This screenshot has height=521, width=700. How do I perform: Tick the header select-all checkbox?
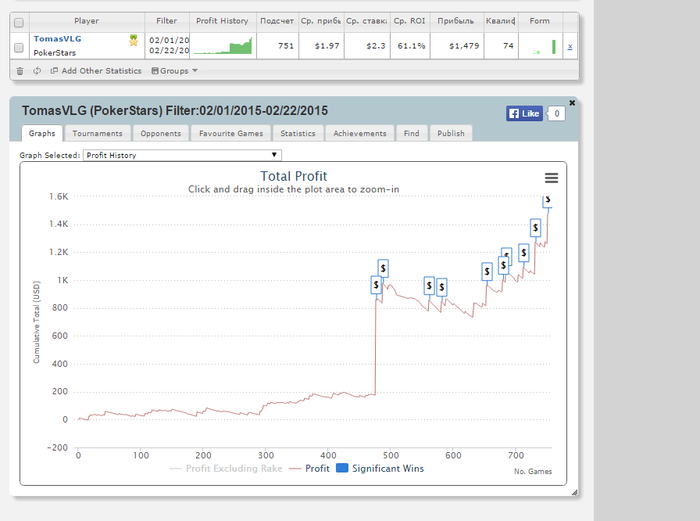click(19, 22)
